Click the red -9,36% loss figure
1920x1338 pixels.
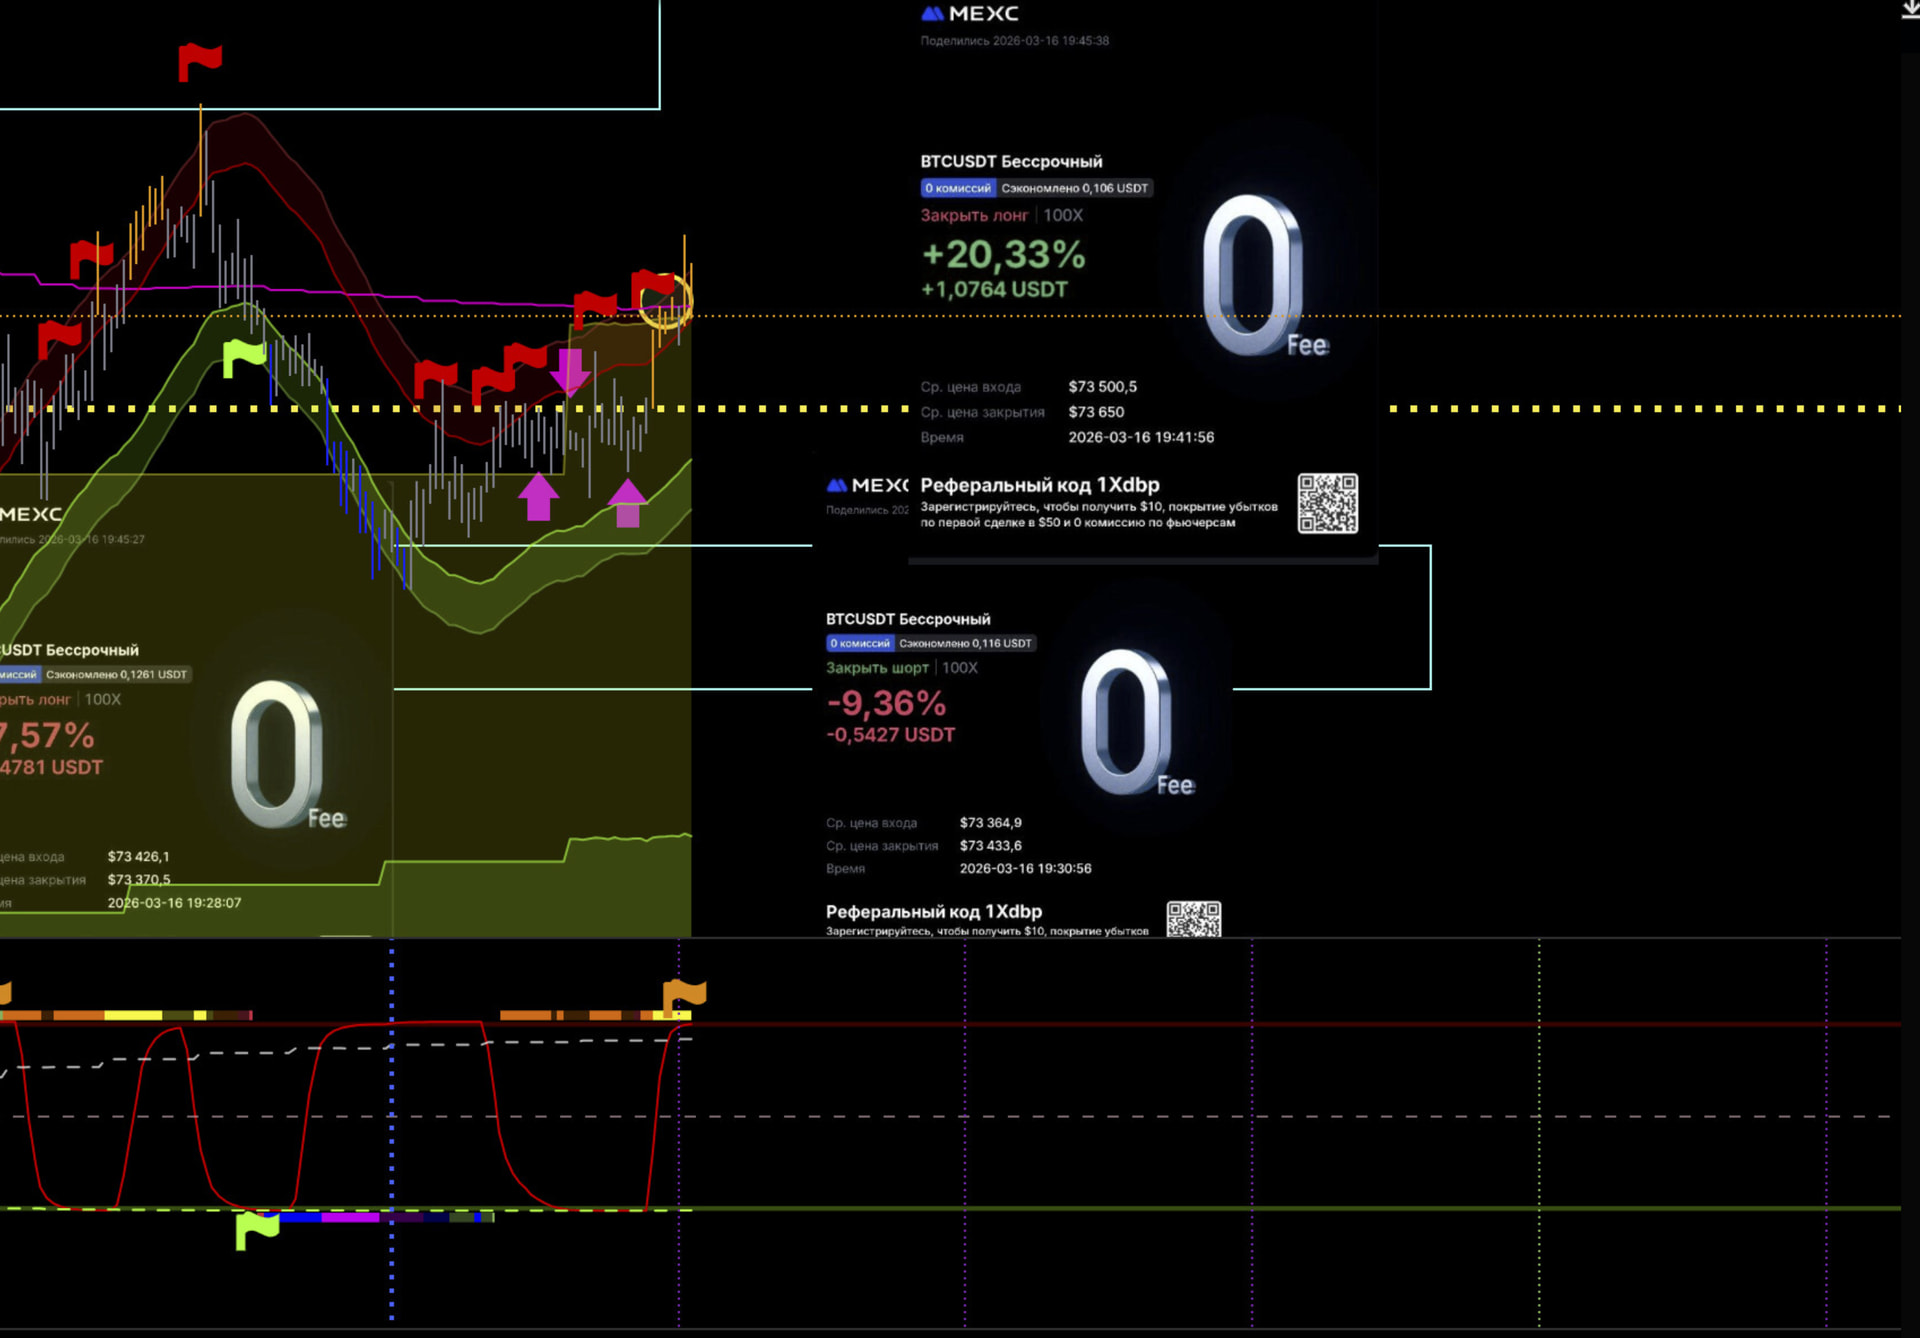pyautogui.click(x=886, y=703)
